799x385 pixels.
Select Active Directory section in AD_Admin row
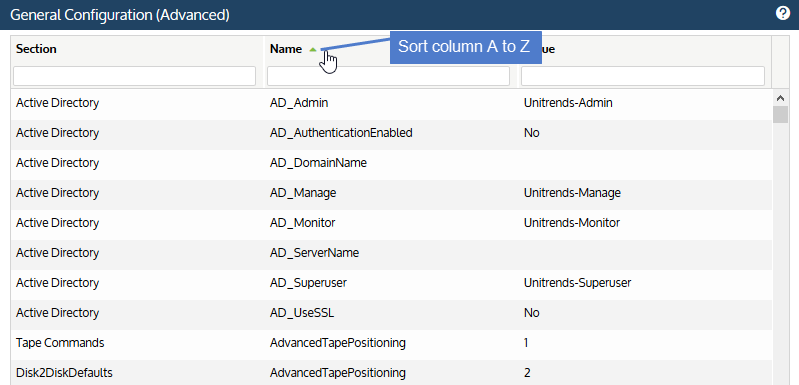[x=58, y=103]
